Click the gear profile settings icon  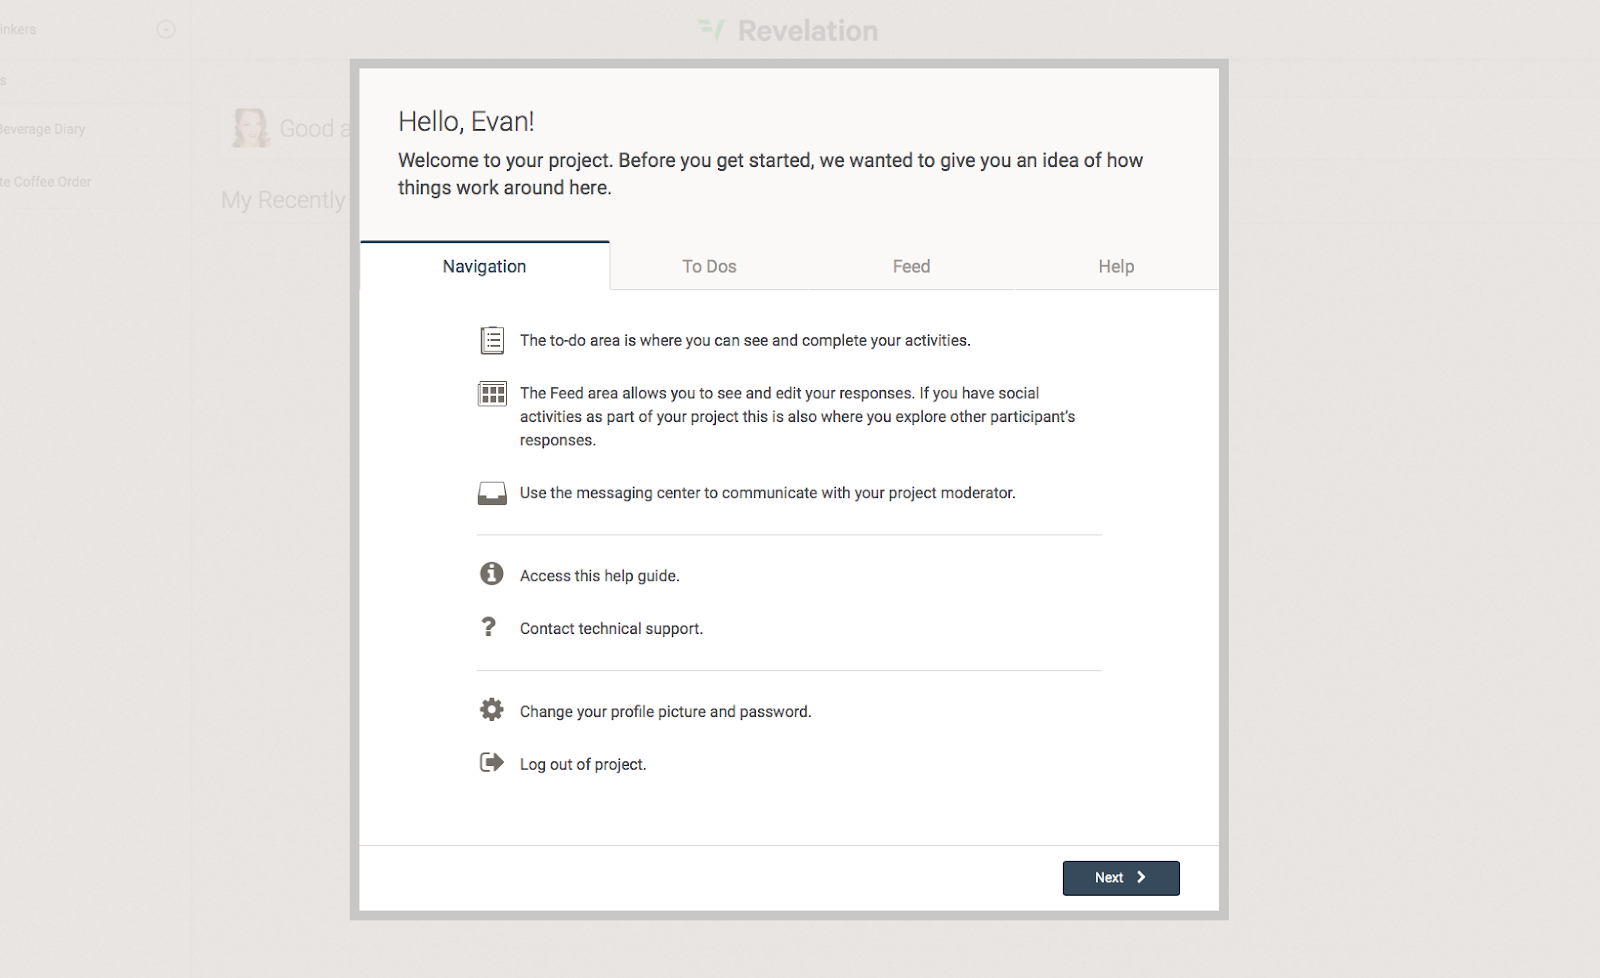coord(491,710)
